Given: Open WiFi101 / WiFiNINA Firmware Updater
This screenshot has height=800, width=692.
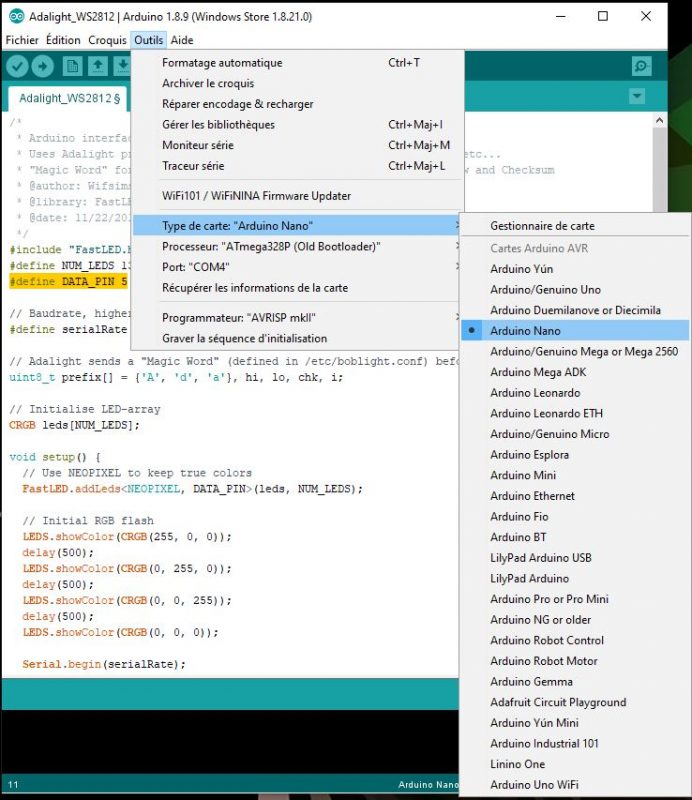Looking at the screenshot, I should [298, 196].
